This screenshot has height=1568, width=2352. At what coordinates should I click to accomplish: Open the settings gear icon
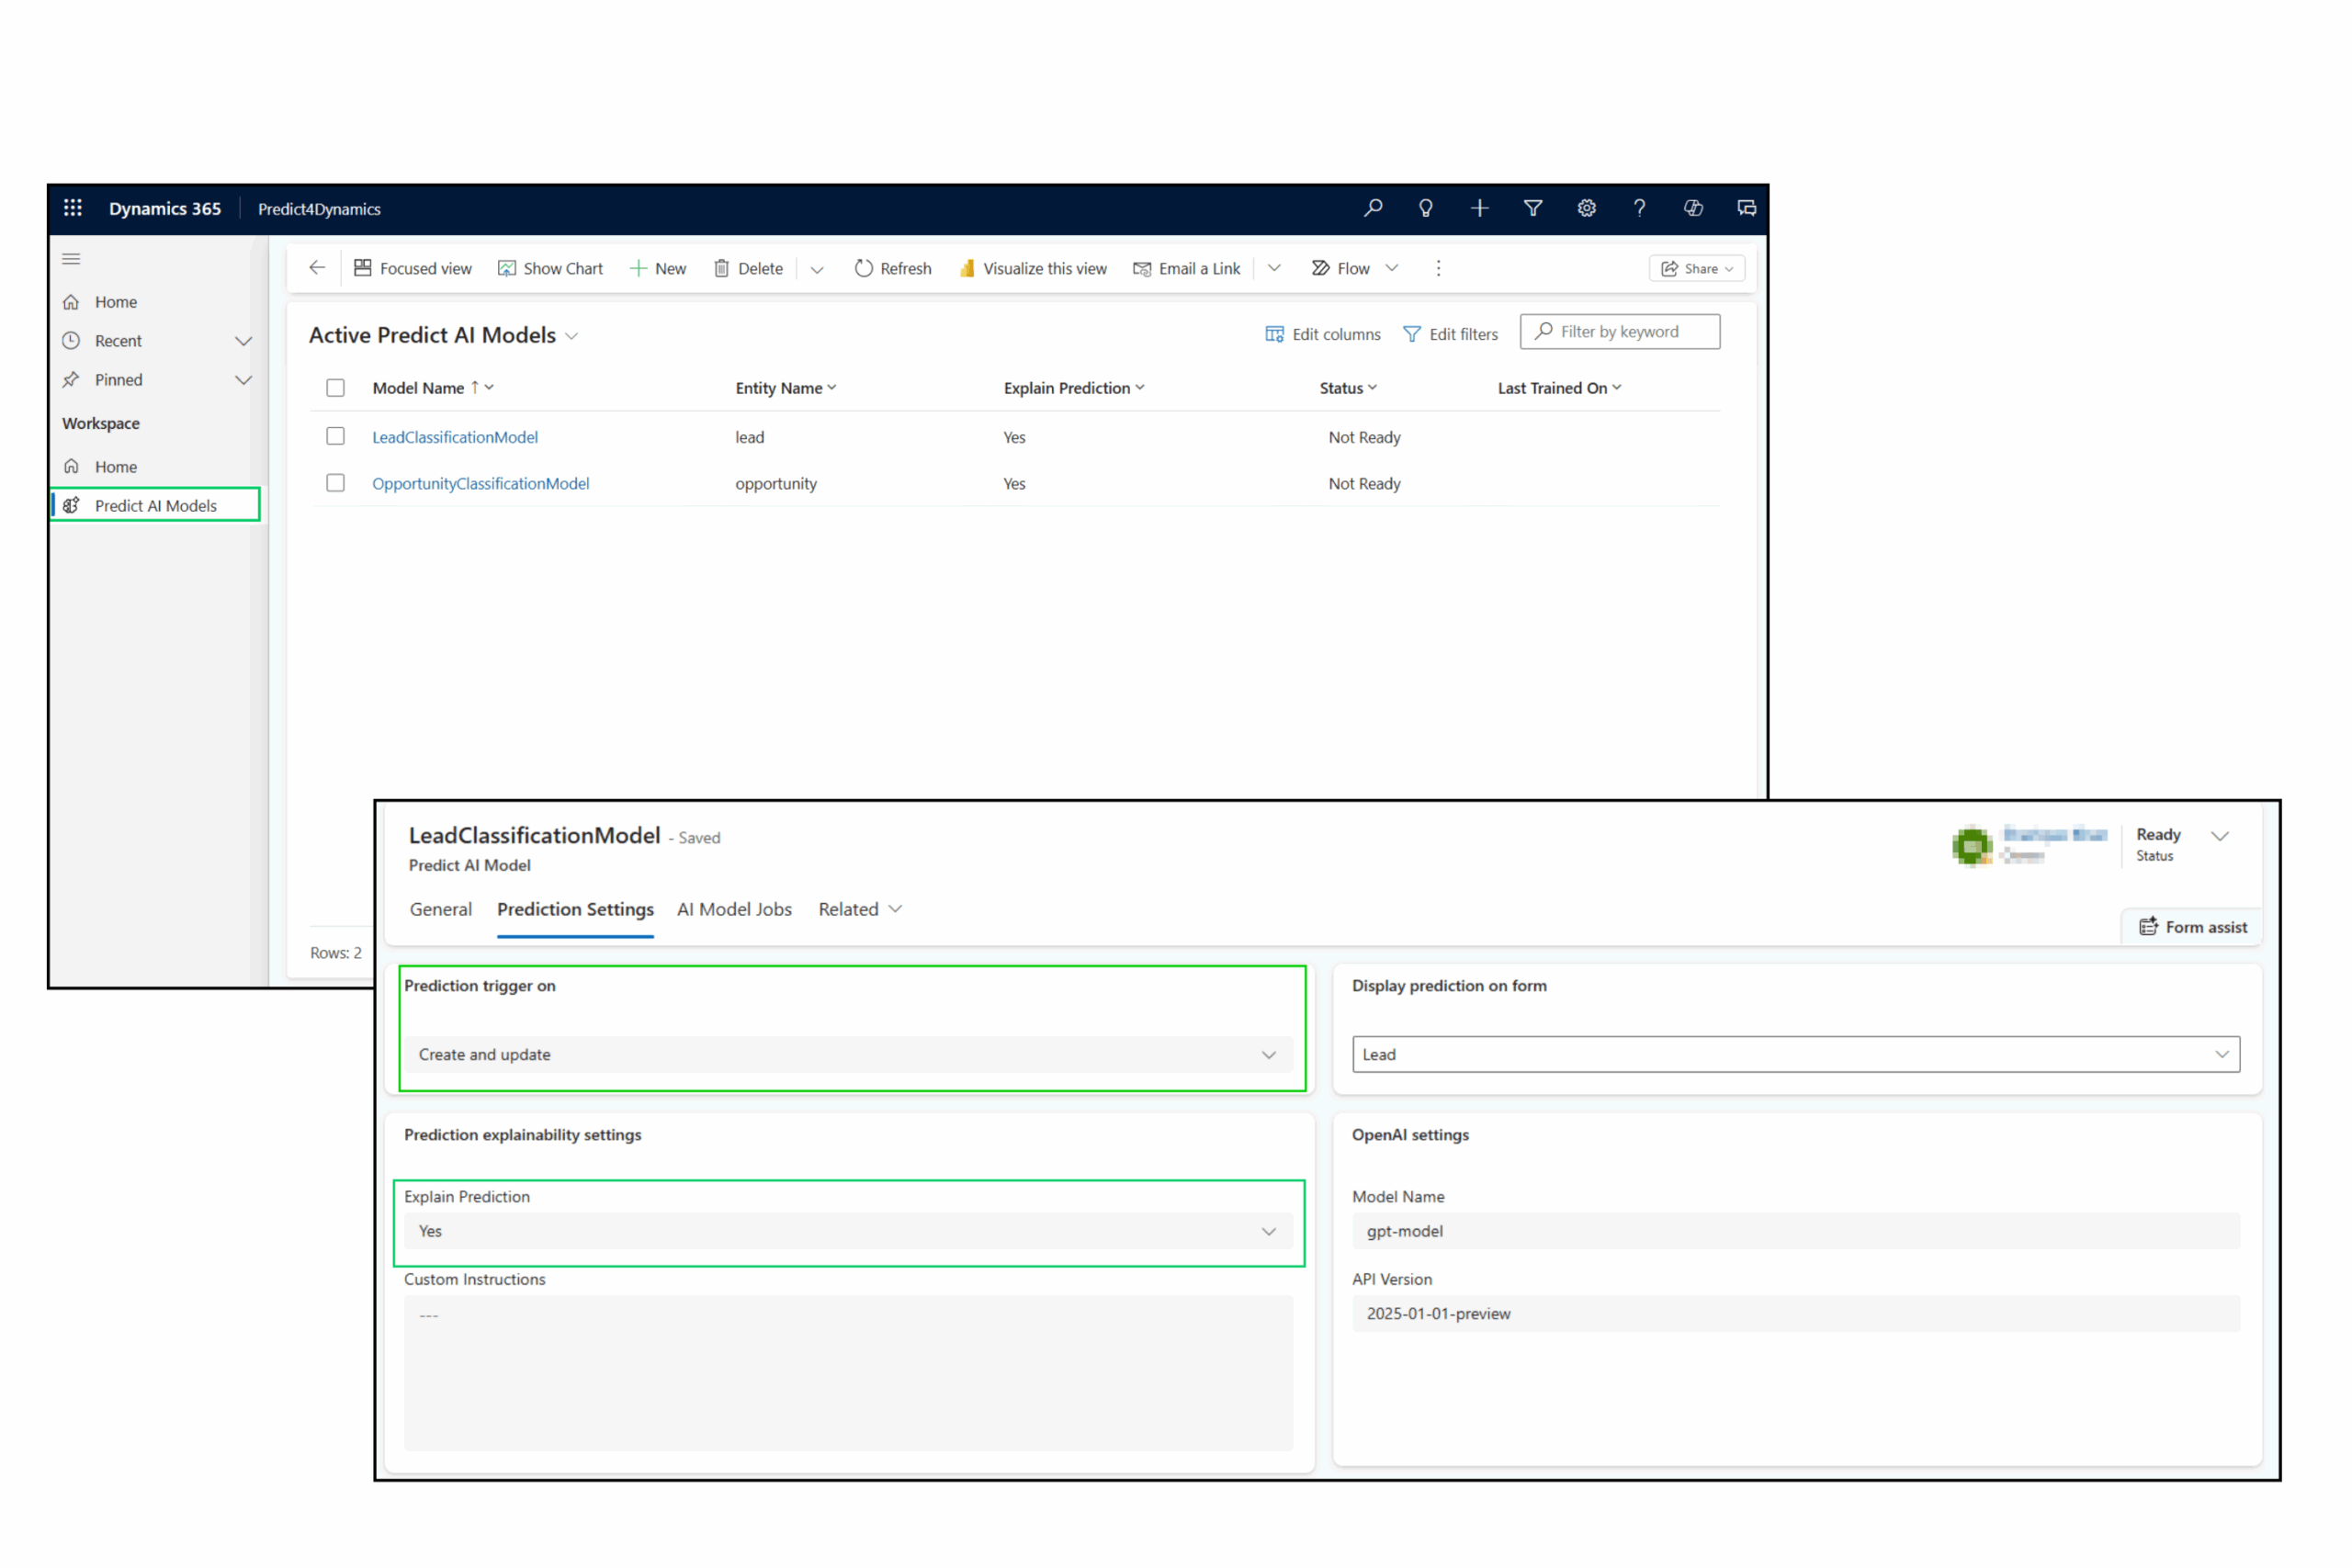(x=1586, y=208)
